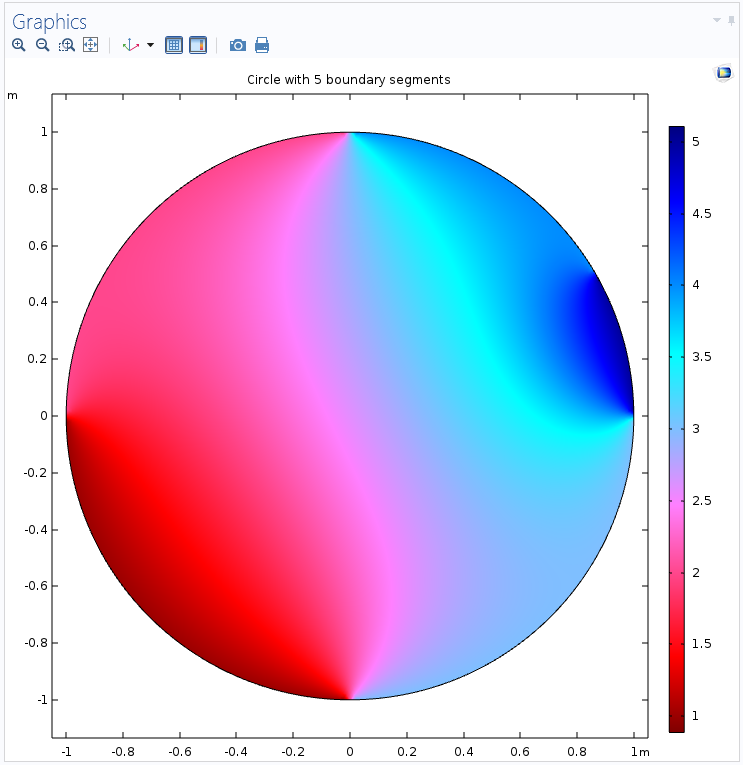Take an image snapshot with camera icon
This screenshot has width=743, height=765.
237,45
